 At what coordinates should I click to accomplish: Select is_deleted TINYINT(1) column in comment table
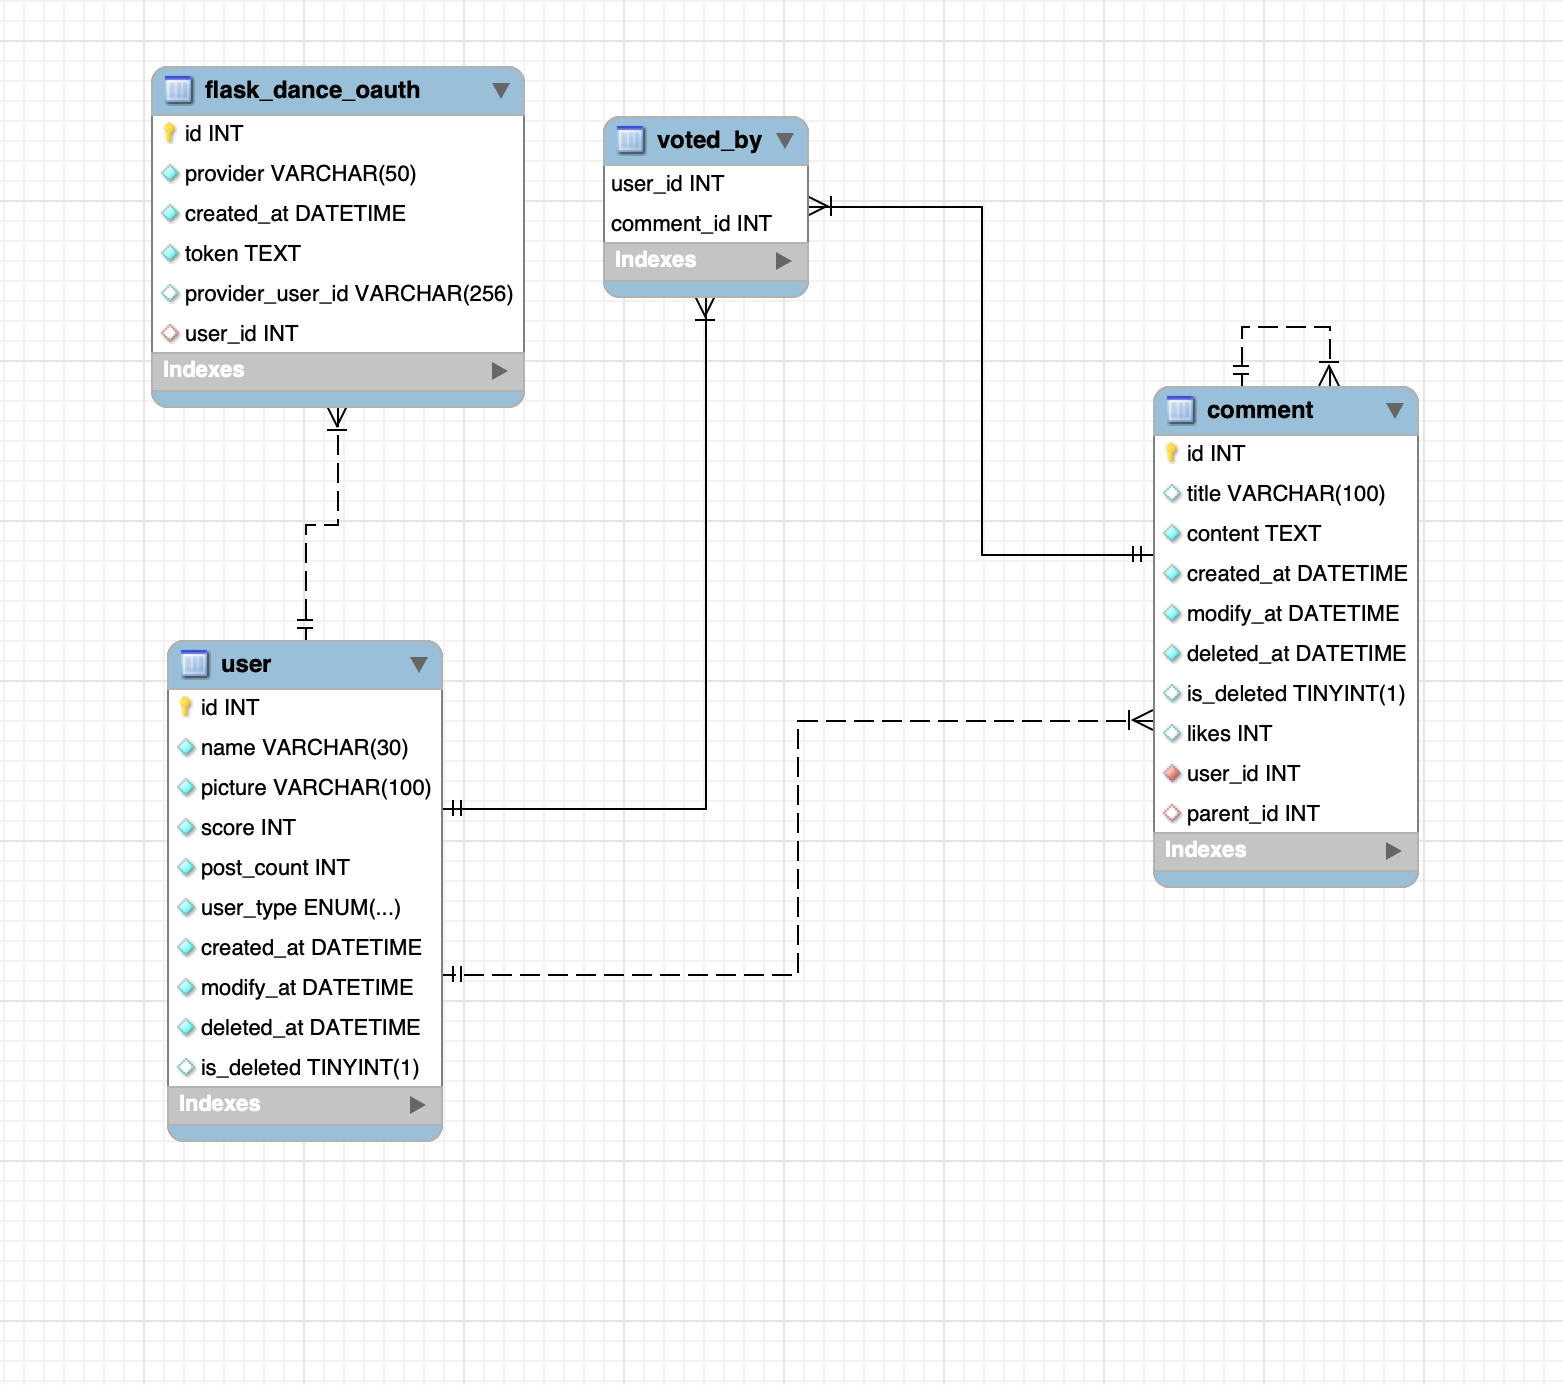point(1286,693)
